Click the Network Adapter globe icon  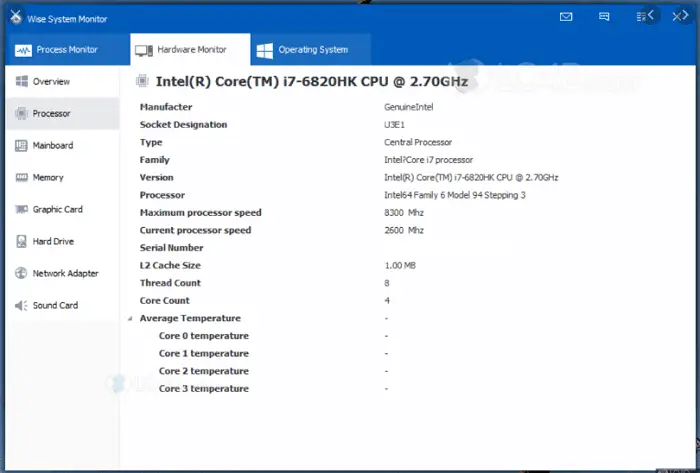click(21, 273)
